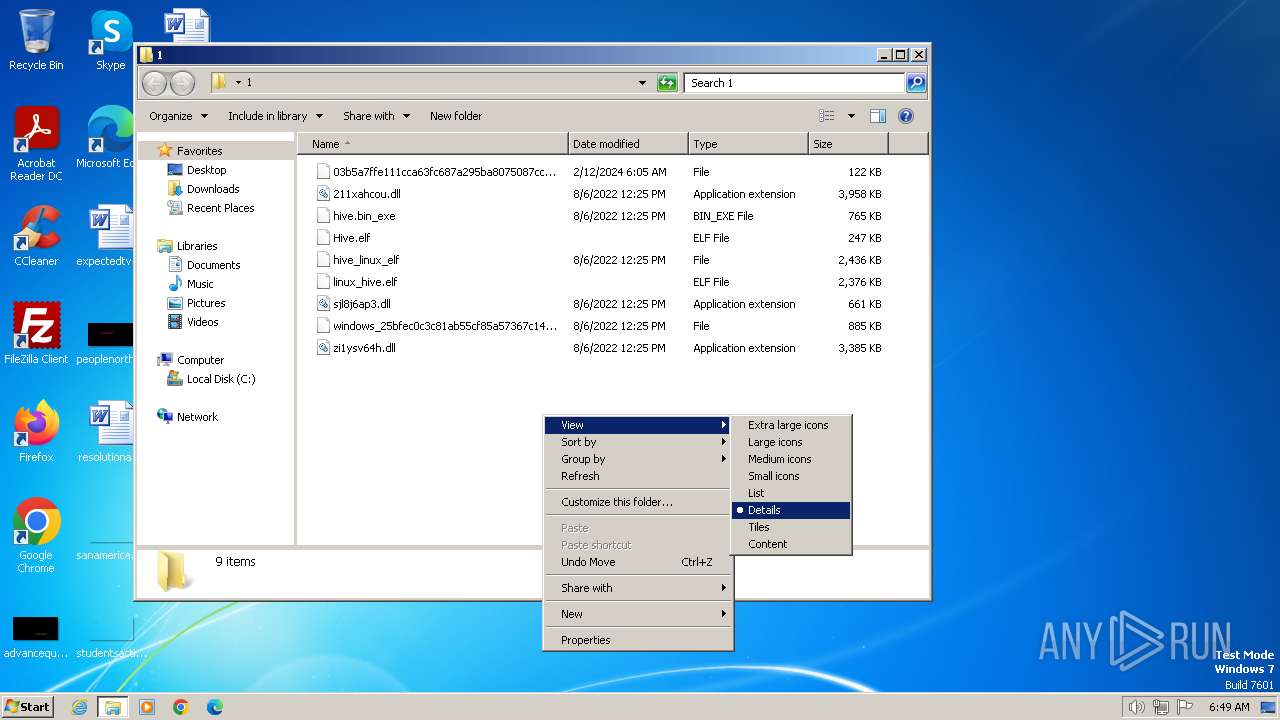Launch Firefox desktop shortcut
Image resolution: width=1280 pixels, height=720 pixels.
click(36, 432)
